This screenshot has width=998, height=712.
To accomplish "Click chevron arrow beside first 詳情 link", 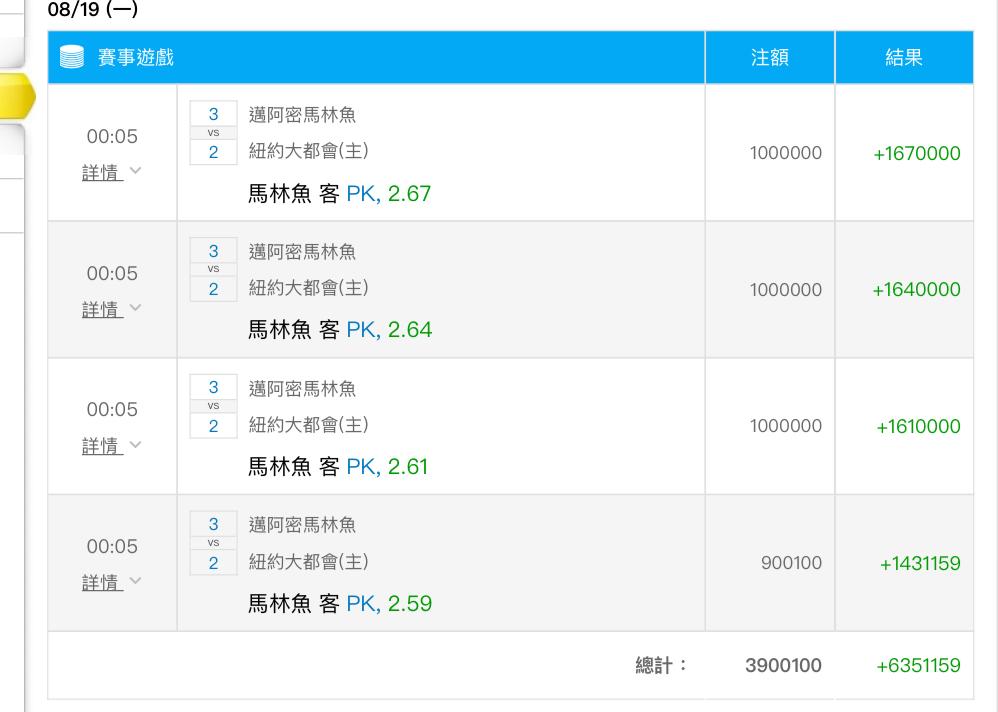I will click(135, 171).
